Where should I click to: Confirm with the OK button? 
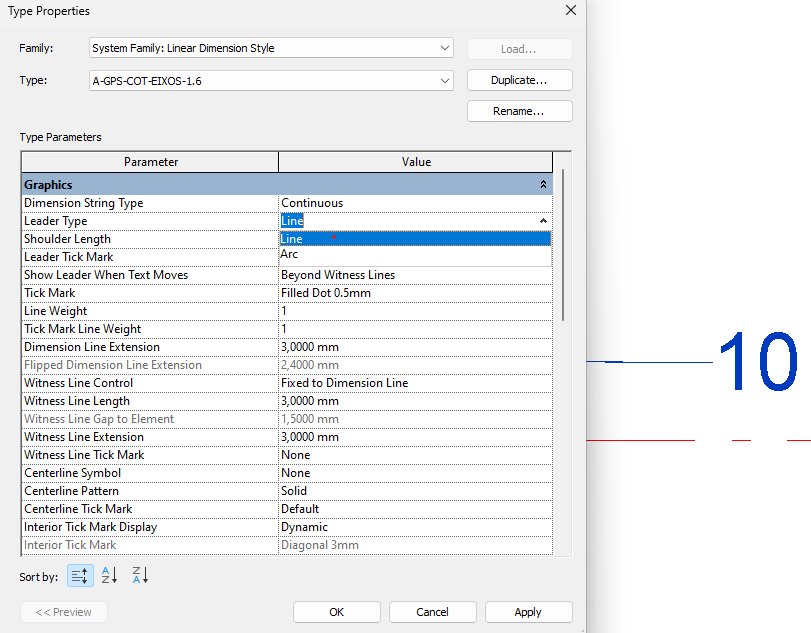pos(337,612)
